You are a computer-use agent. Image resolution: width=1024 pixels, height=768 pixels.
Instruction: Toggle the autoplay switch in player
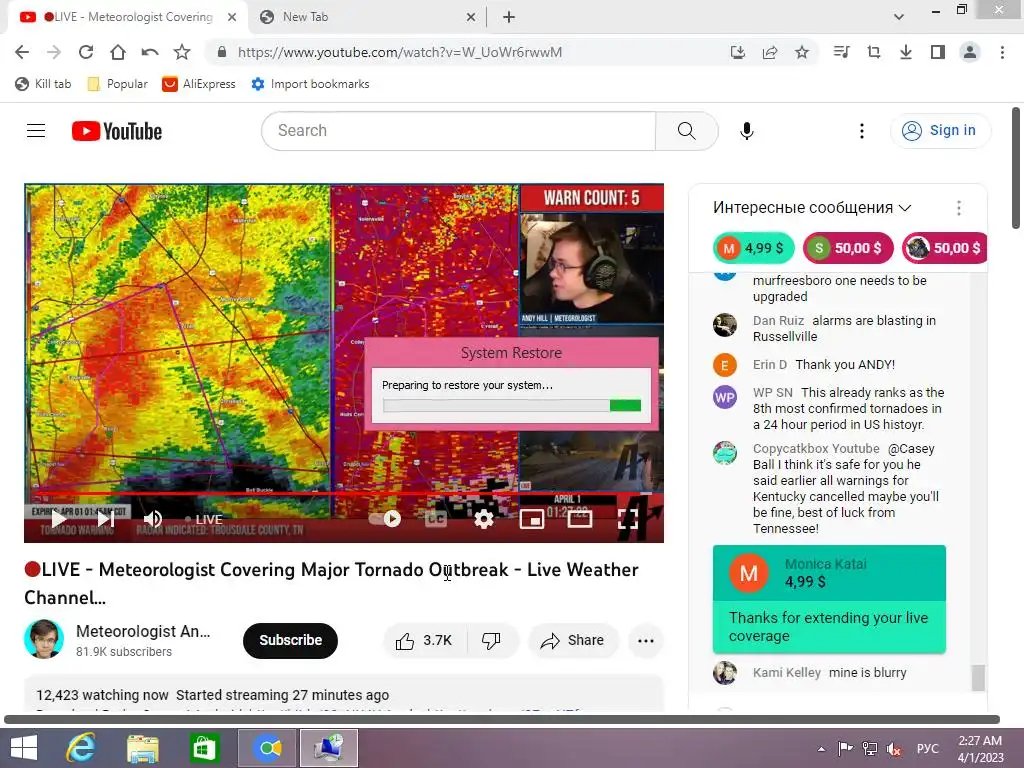tap(385, 519)
